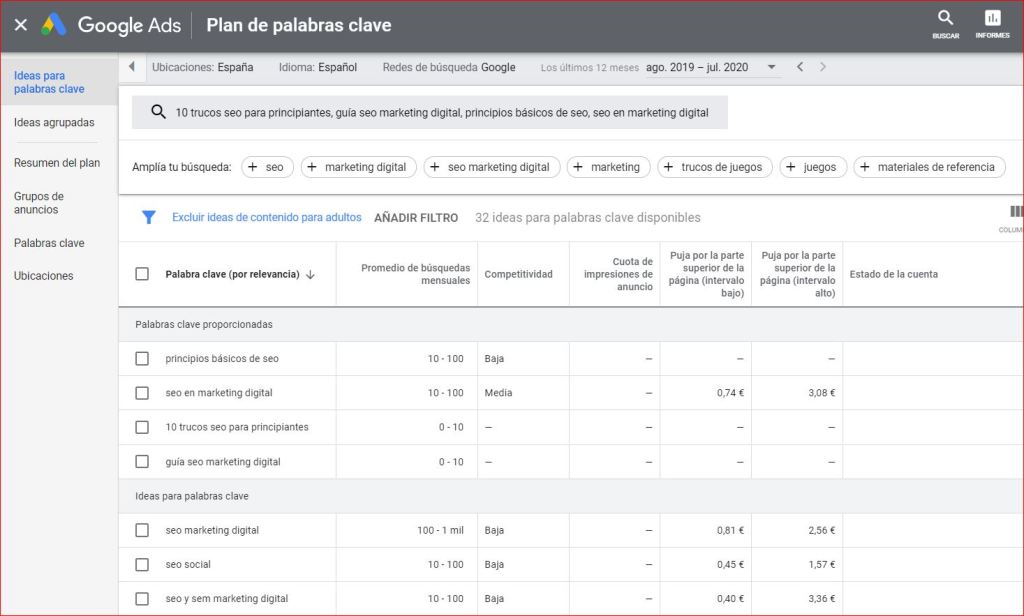Add 'seo' chip to the search
The image size is (1024, 616).
tap(267, 167)
